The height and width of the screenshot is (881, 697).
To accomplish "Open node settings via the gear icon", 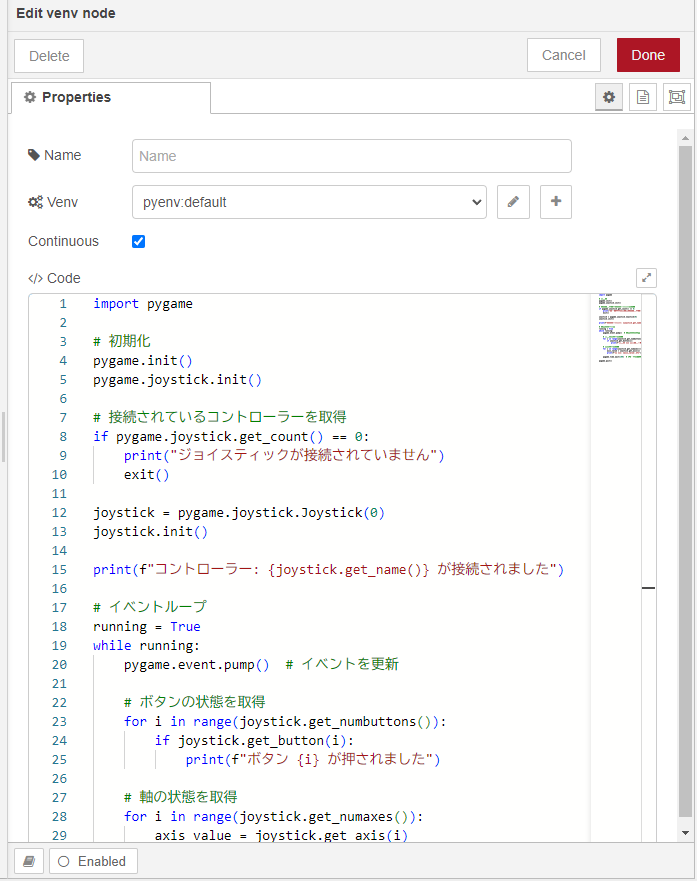I will coord(608,97).
